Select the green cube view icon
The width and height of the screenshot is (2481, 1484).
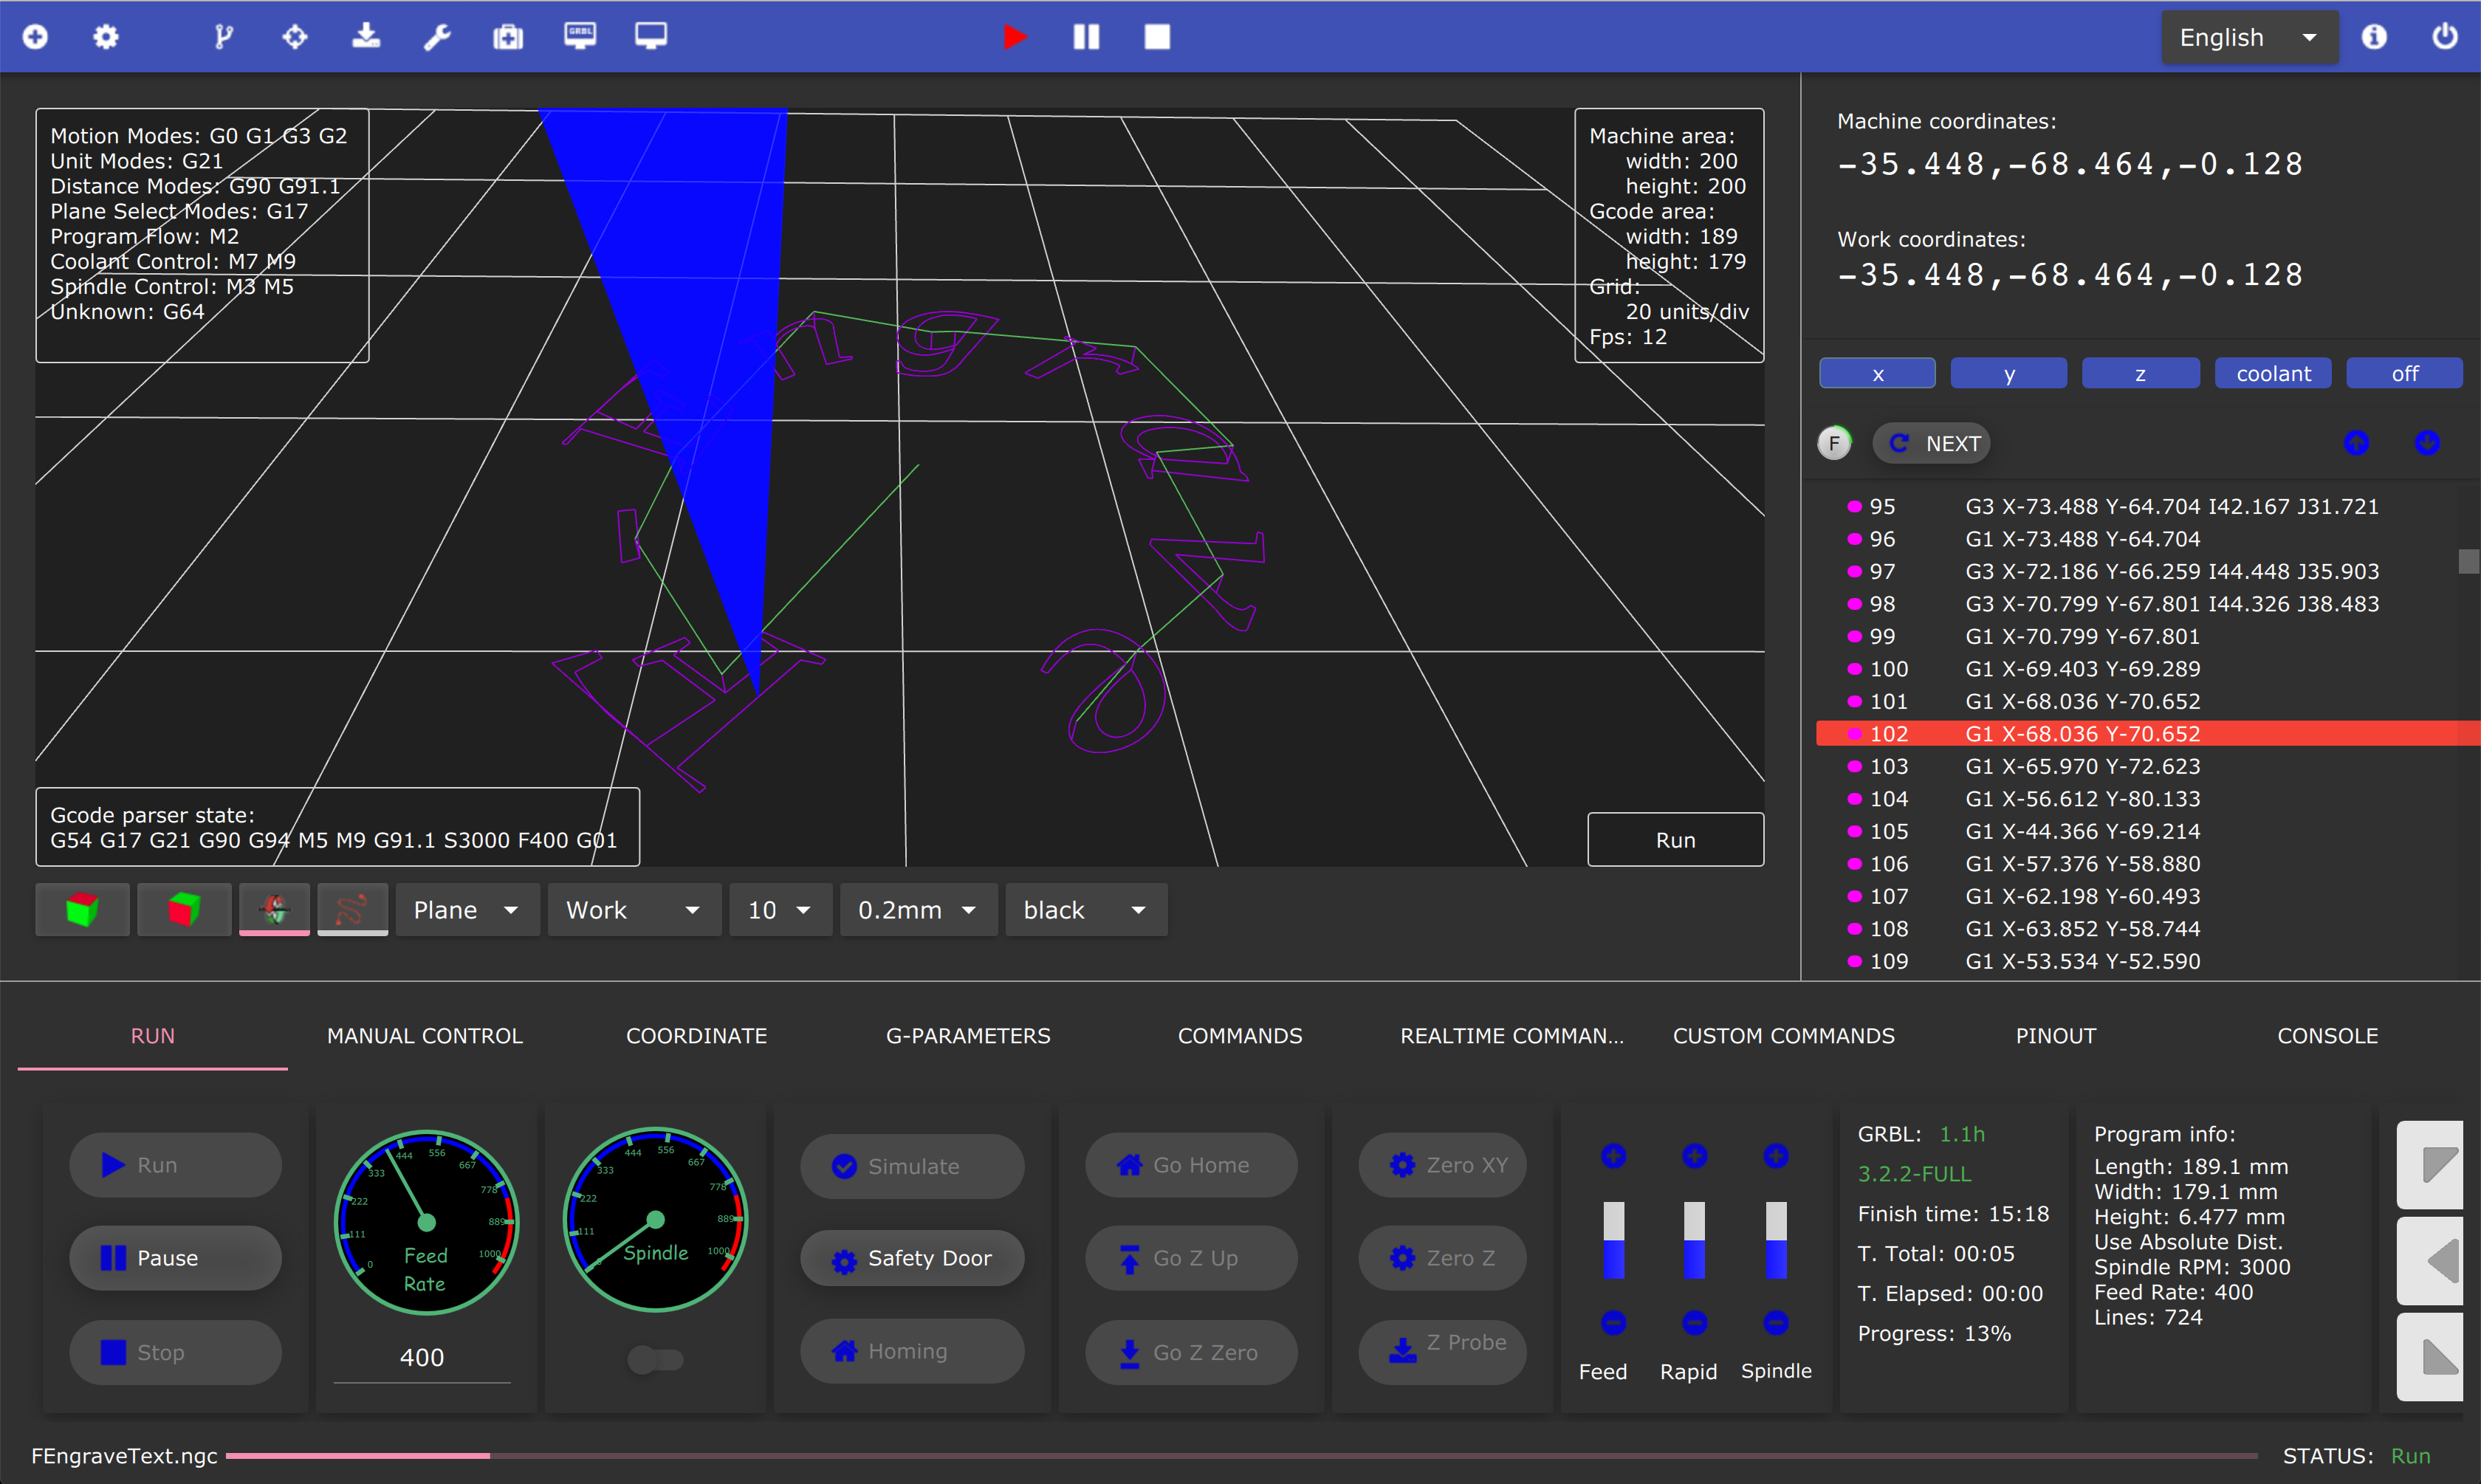coord(82,909)
